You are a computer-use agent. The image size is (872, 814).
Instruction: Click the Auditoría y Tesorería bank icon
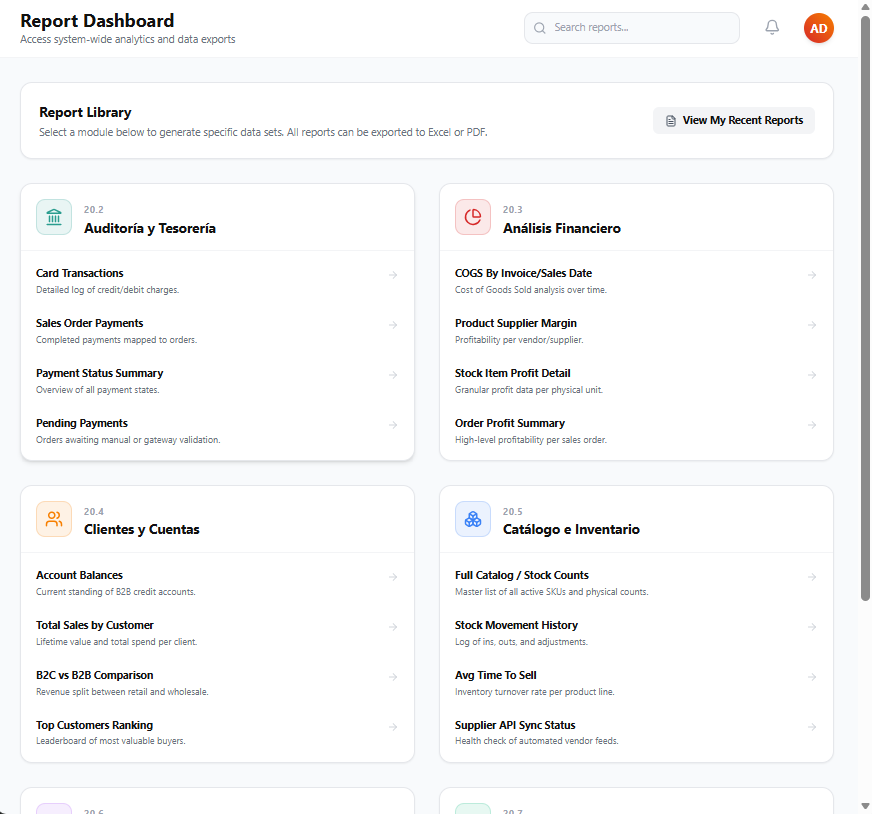[x=54, y=217]
